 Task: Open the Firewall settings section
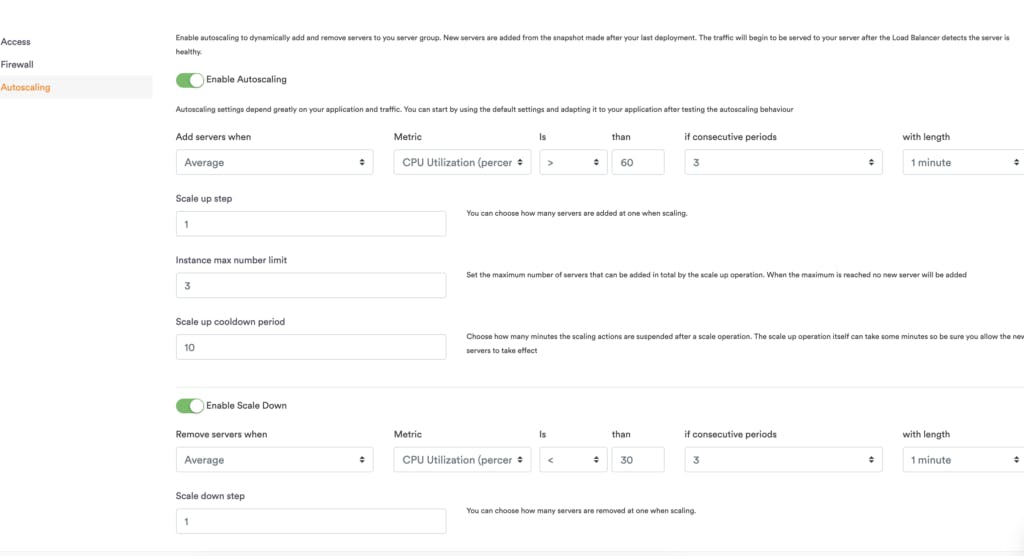(18, 64)
